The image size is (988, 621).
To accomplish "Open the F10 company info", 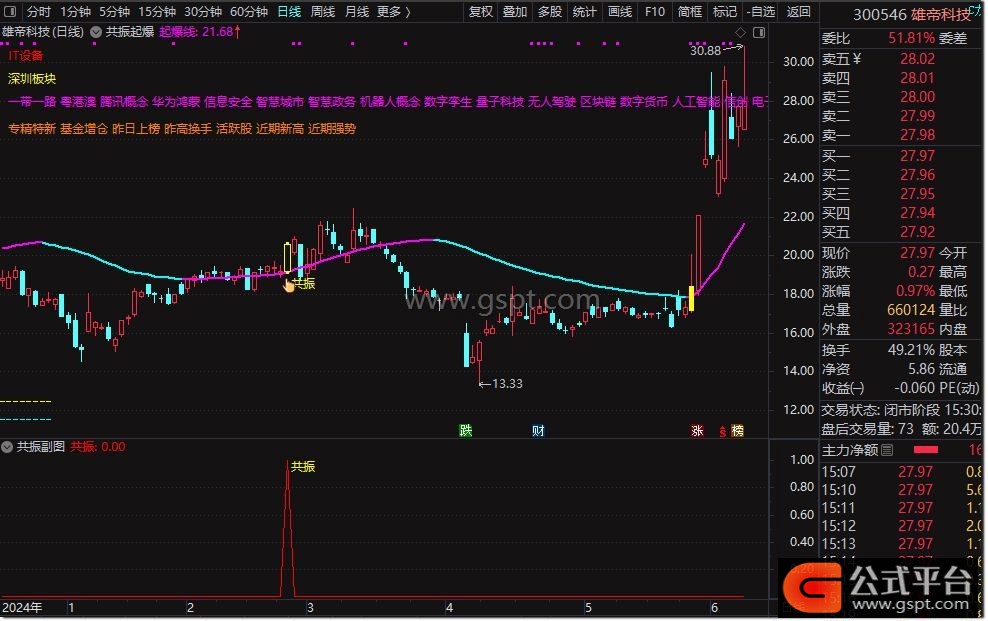I will pos(655,11).
